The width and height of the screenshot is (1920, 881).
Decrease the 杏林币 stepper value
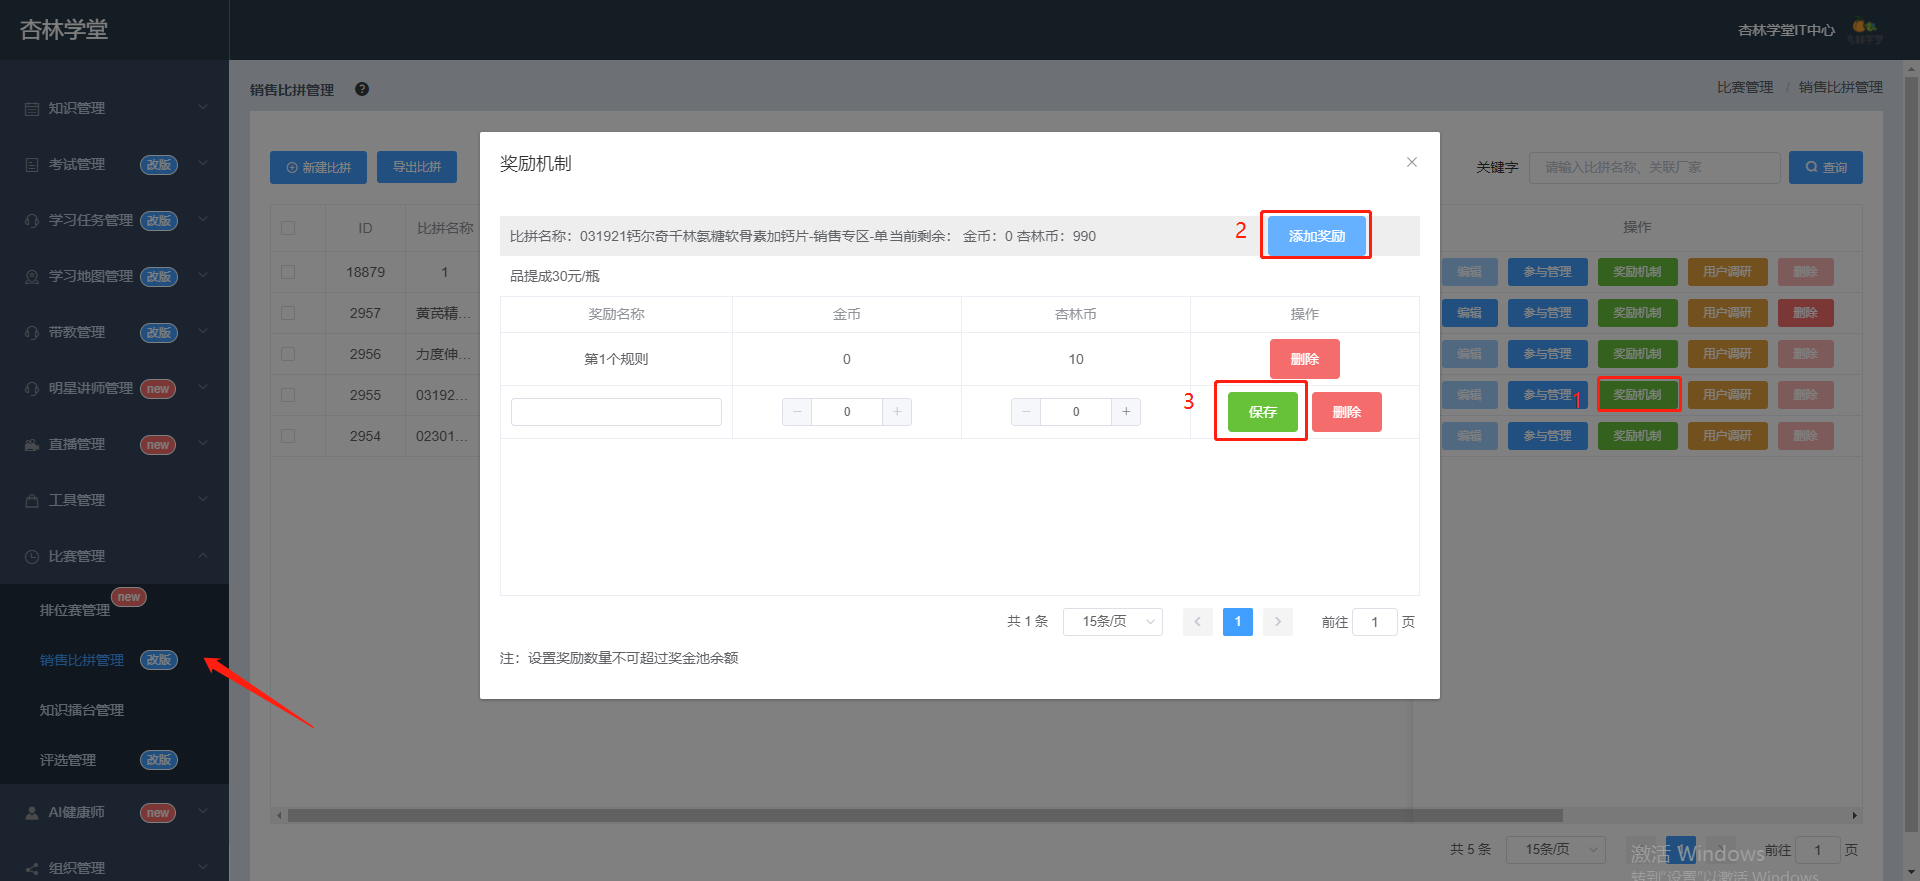(1026, 412)
